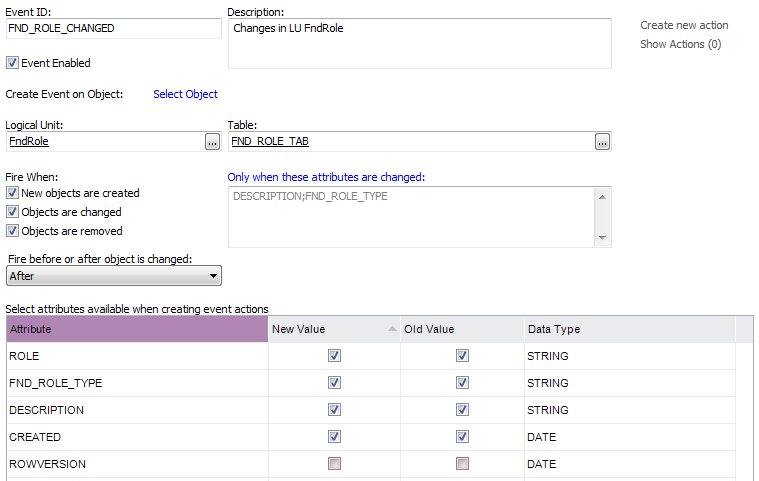Toggle Objects are changed checkbox
Image resolution: width=759 pixels, height=481 pixels.
click(13, 212)
